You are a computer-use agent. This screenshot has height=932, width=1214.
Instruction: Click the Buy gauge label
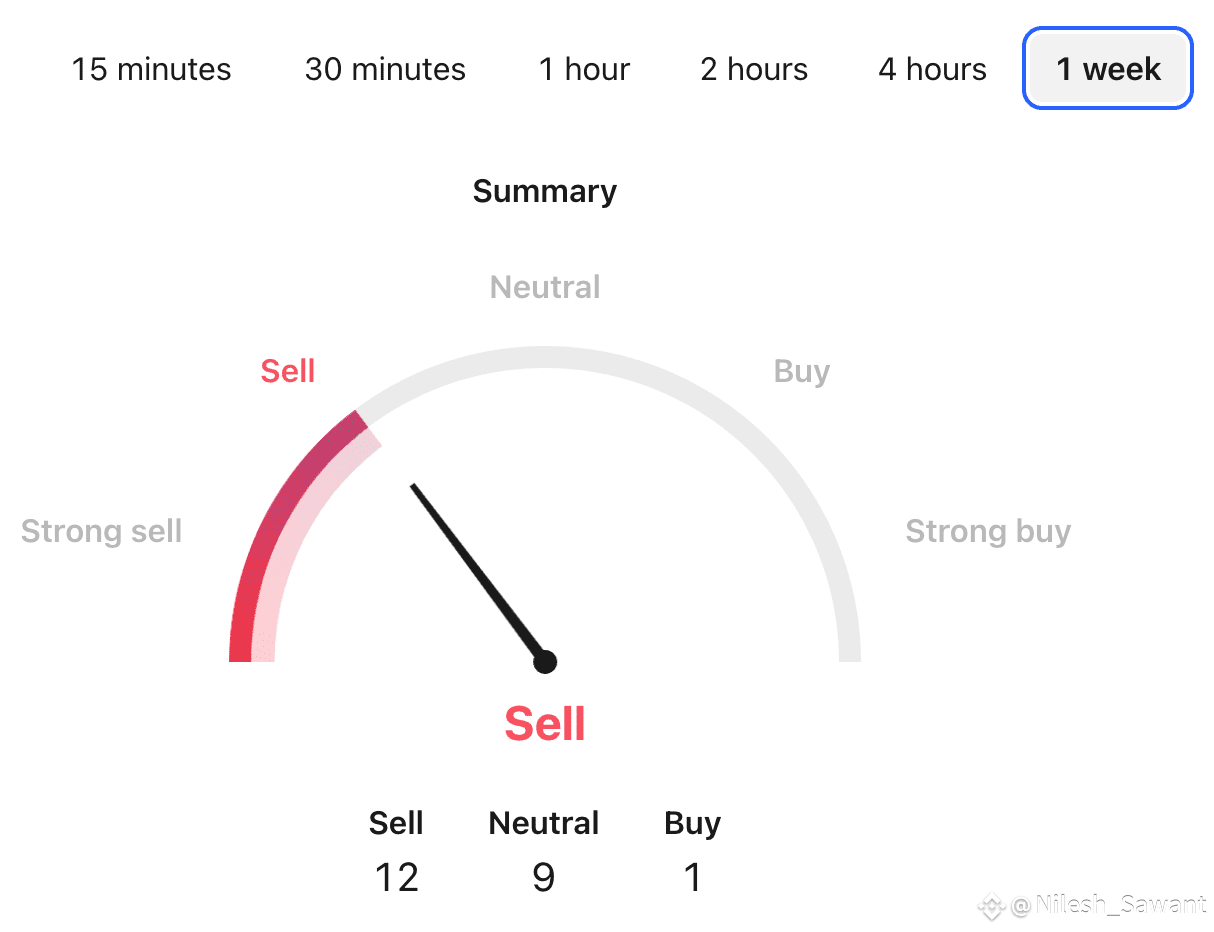pos(802,372)
